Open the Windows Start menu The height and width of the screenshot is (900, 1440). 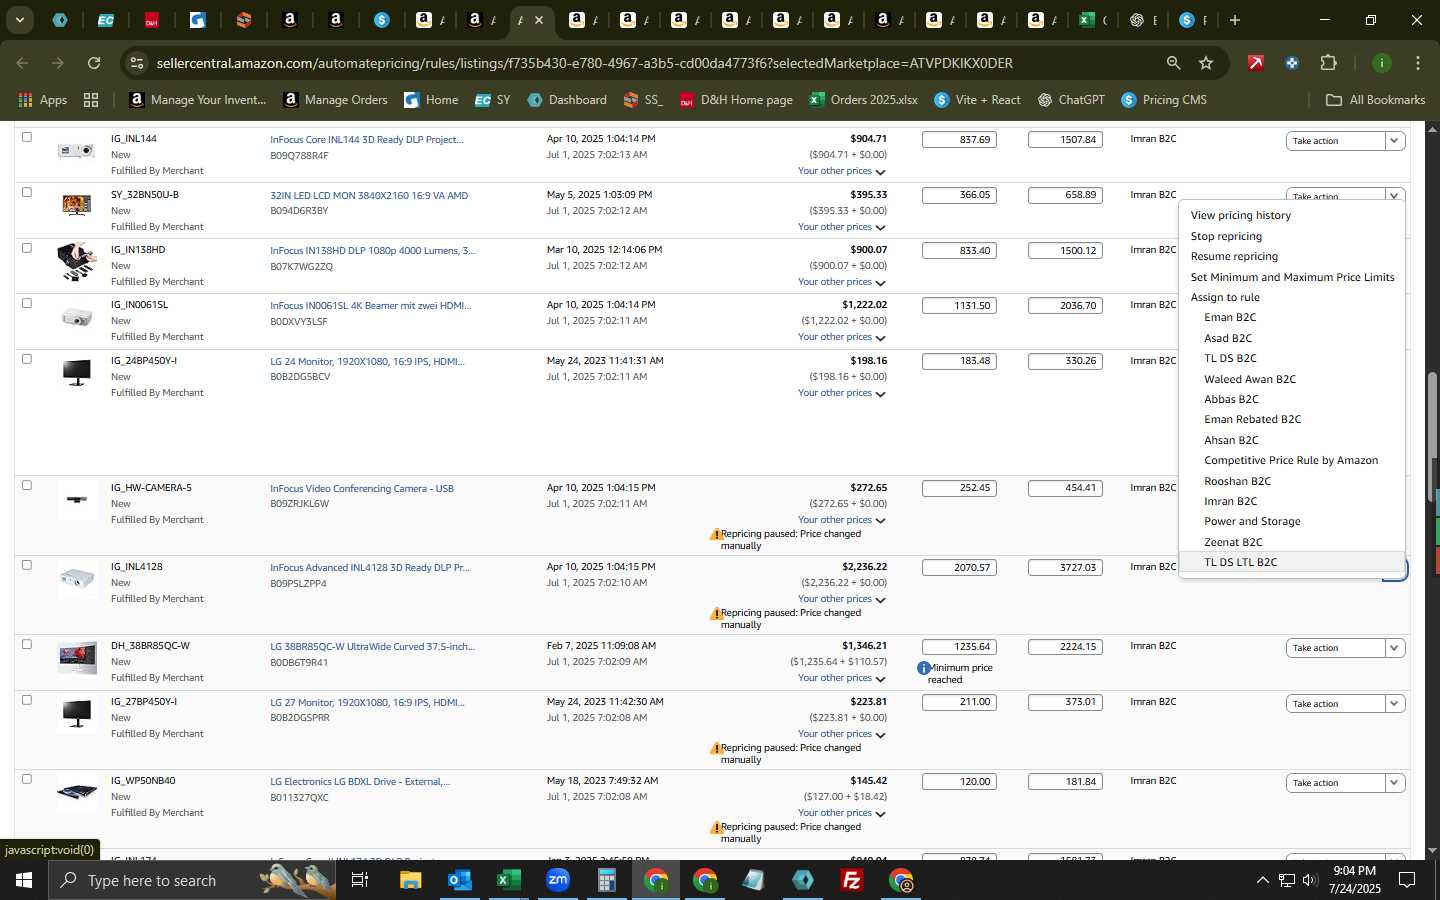pyautogui.click(x=23, y=880)
